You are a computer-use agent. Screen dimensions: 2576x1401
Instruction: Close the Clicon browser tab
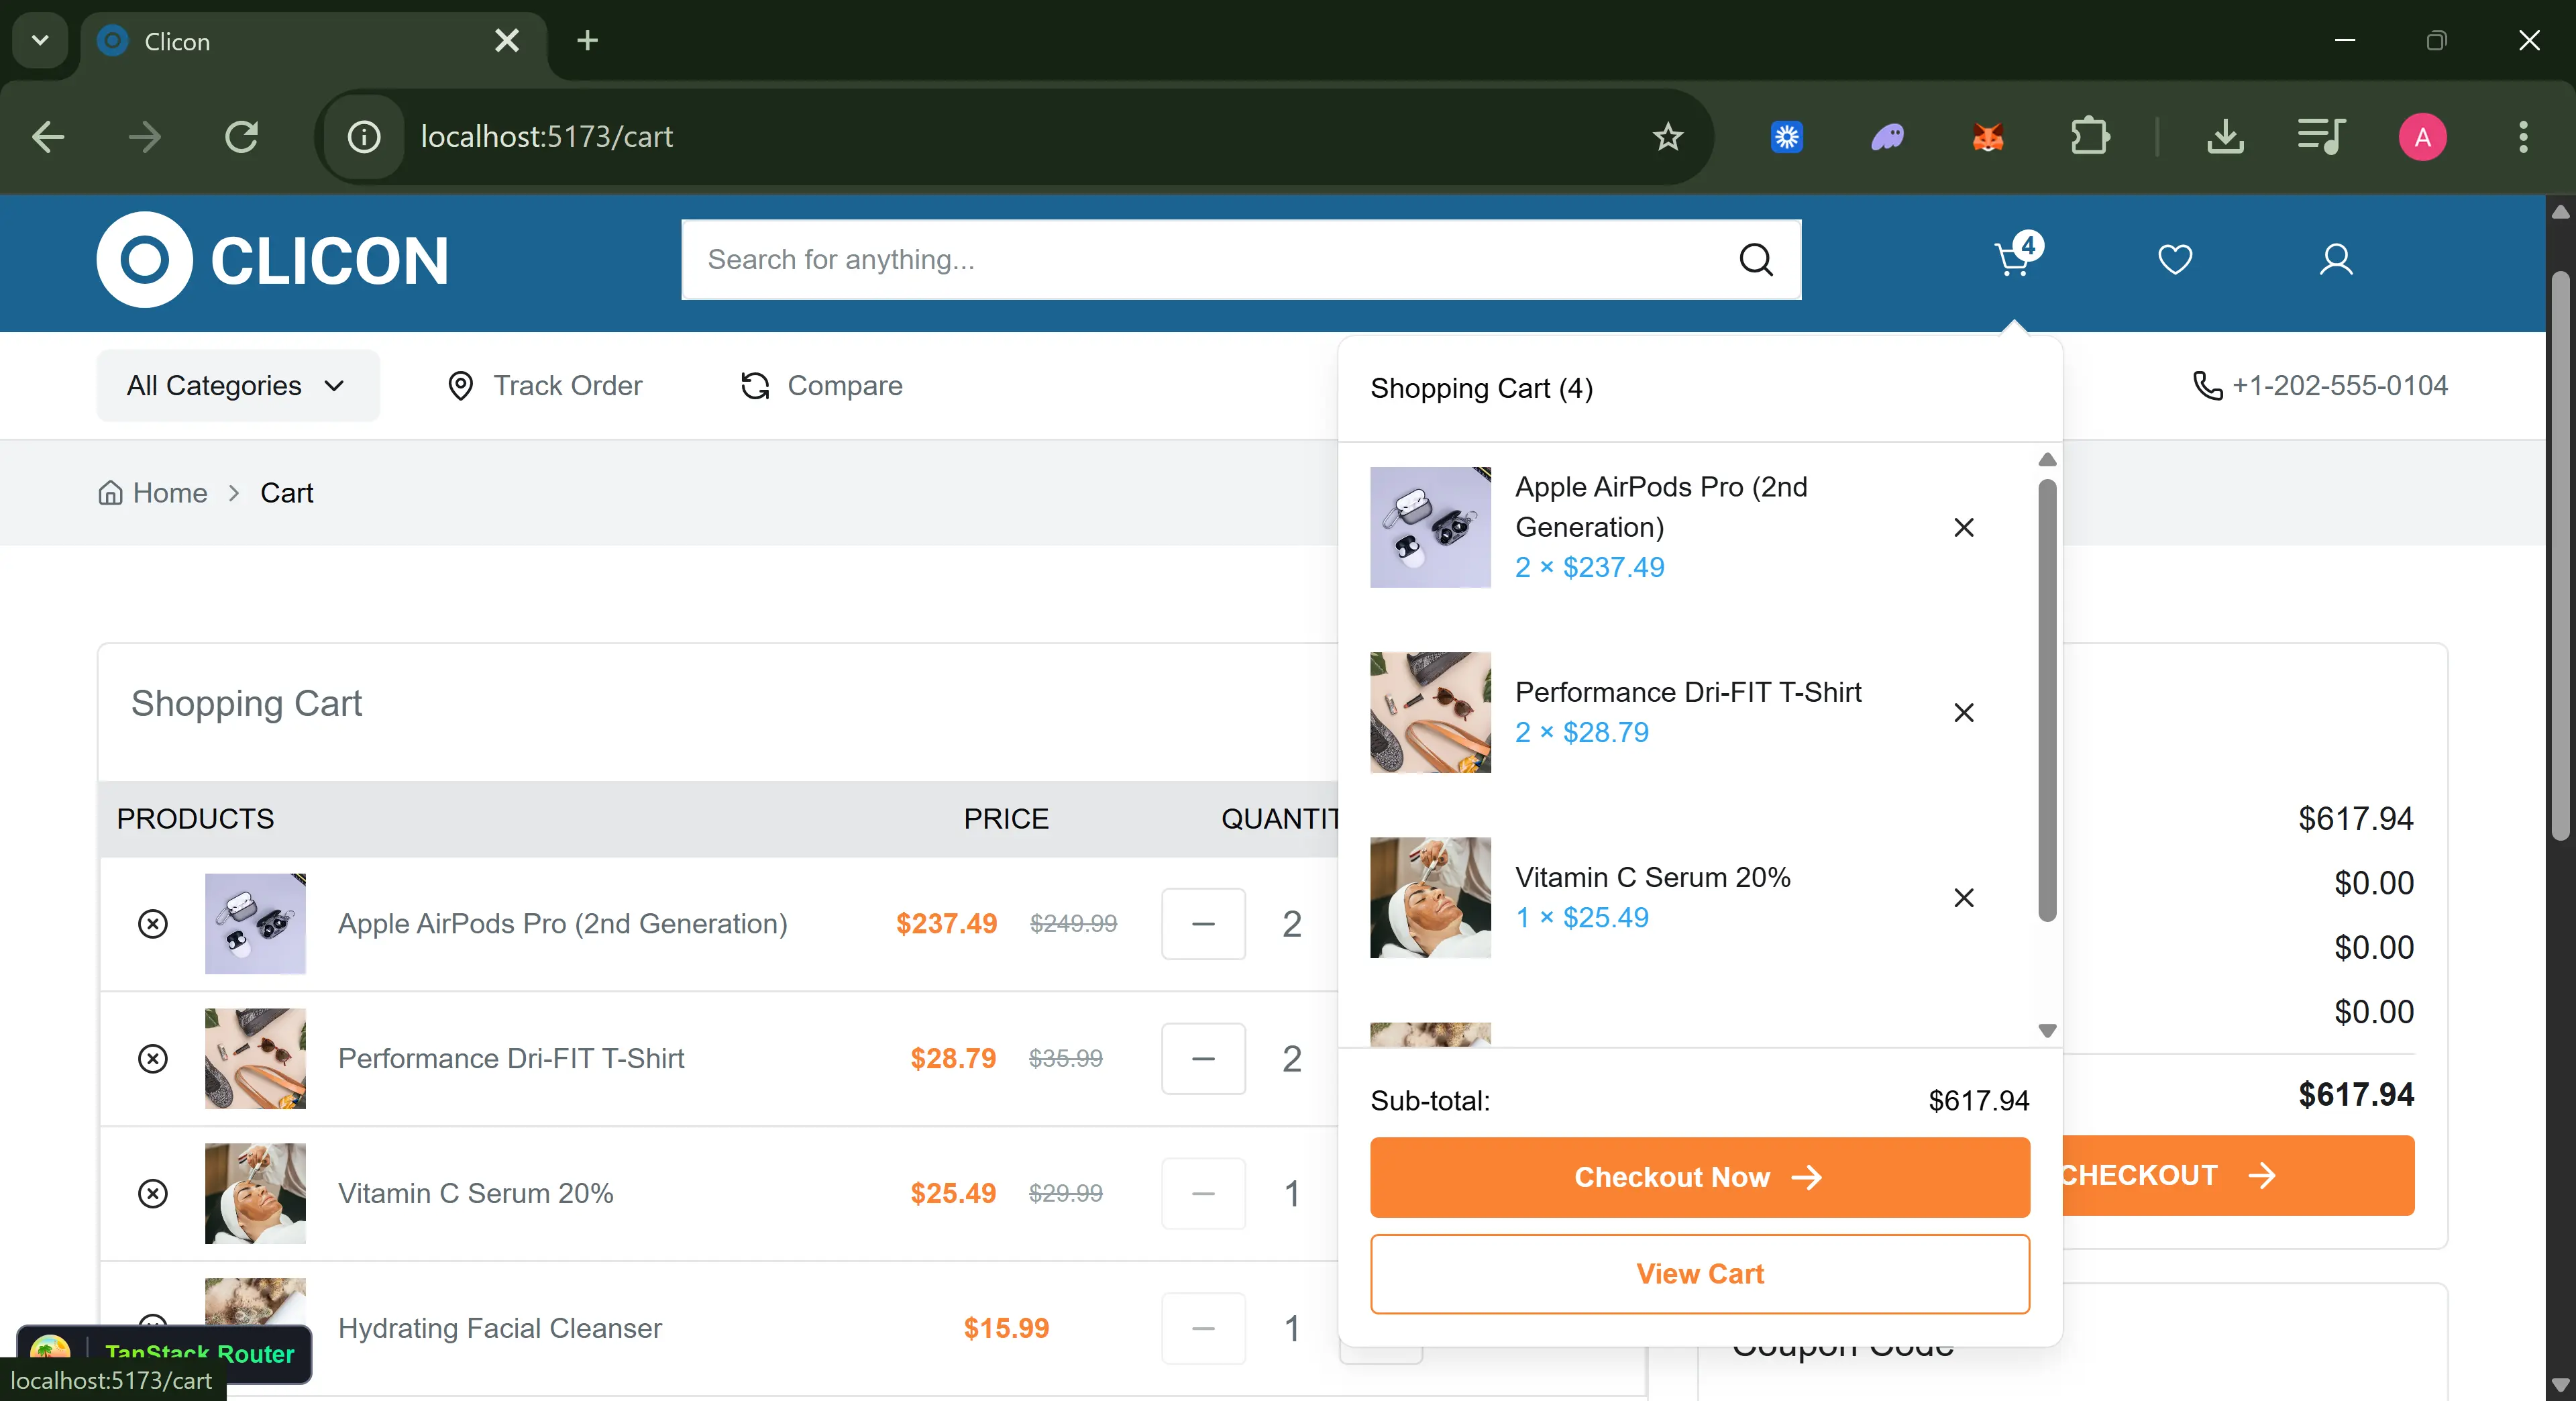pyautogui.click(x=507, y=41)
